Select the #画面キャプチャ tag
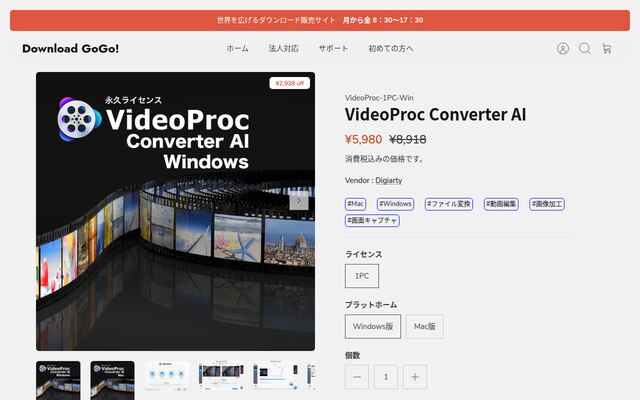640x400 pixels. [x=372, y=220]
